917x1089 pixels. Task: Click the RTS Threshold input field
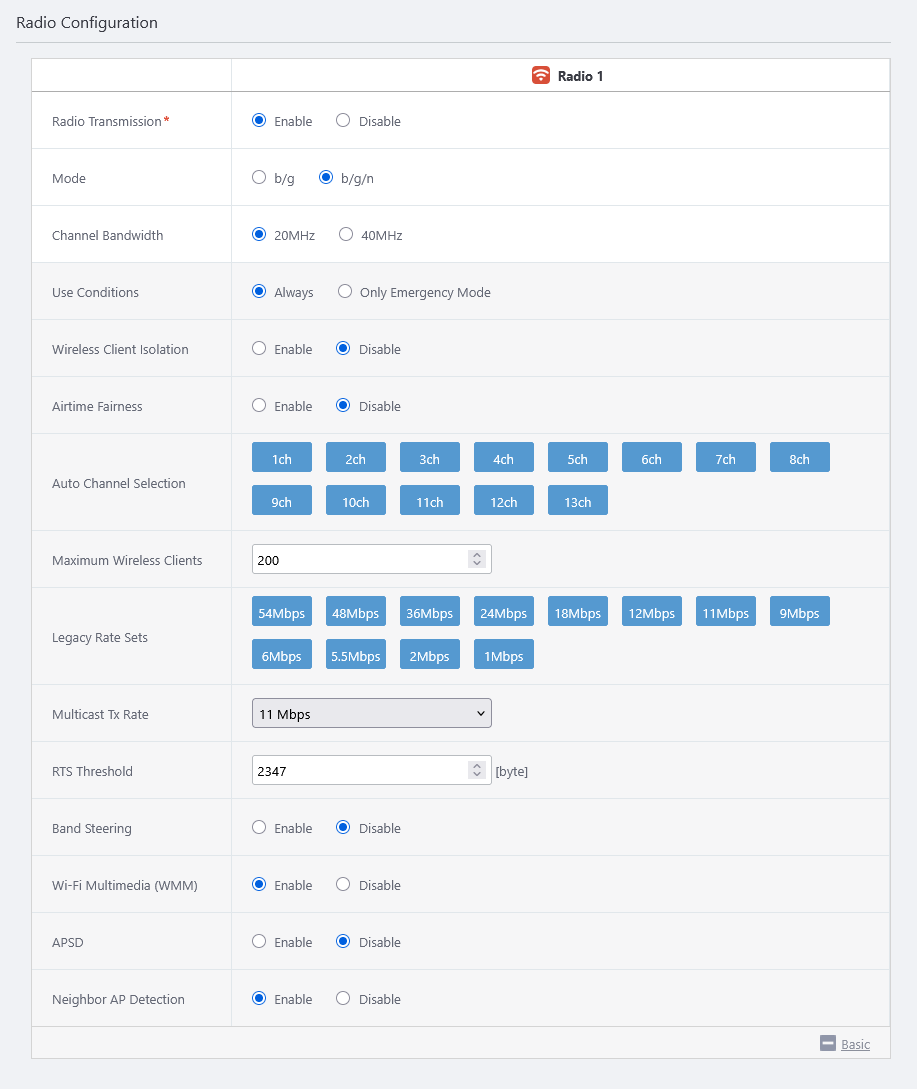(358, 770)
